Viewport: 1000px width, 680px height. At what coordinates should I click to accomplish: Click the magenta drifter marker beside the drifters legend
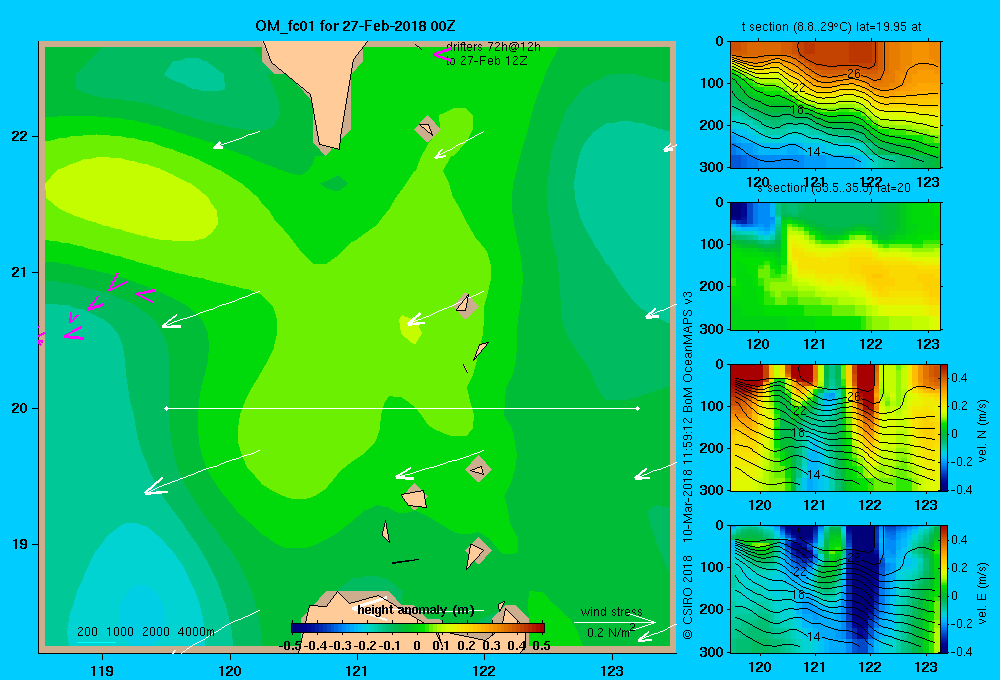(441, 54)
